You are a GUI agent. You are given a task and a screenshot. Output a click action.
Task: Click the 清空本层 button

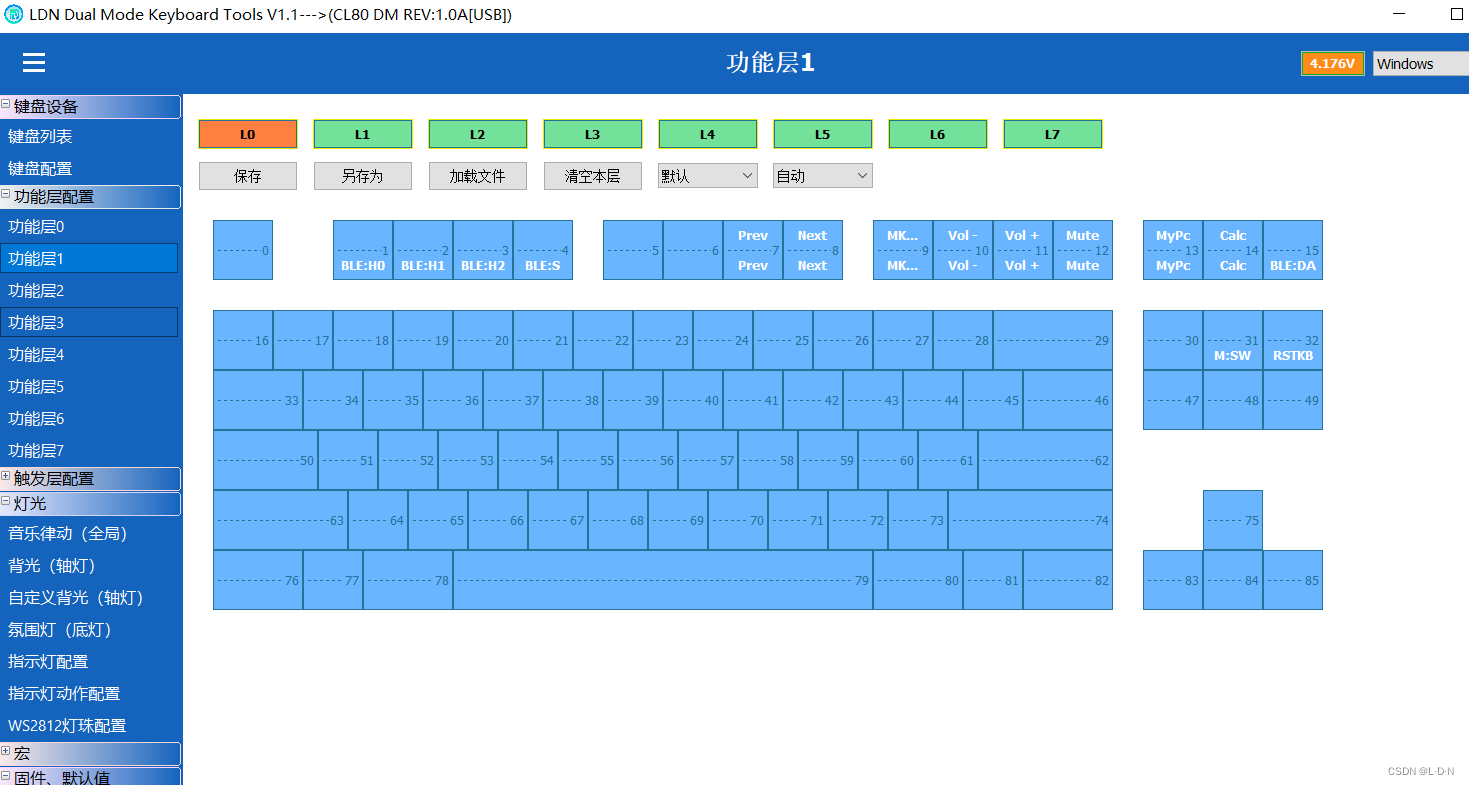click(592, 176)
